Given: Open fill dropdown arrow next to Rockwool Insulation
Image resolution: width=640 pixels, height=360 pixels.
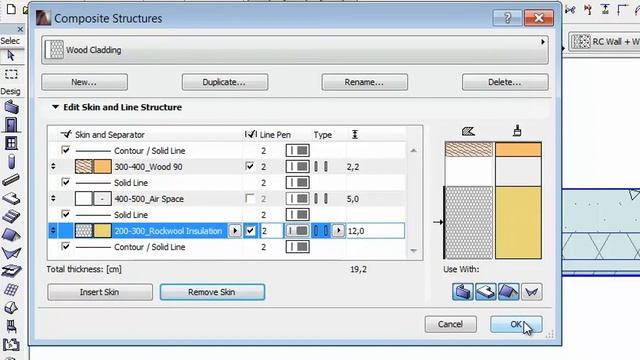Looking at the screenshot, I should pos(235,231).
